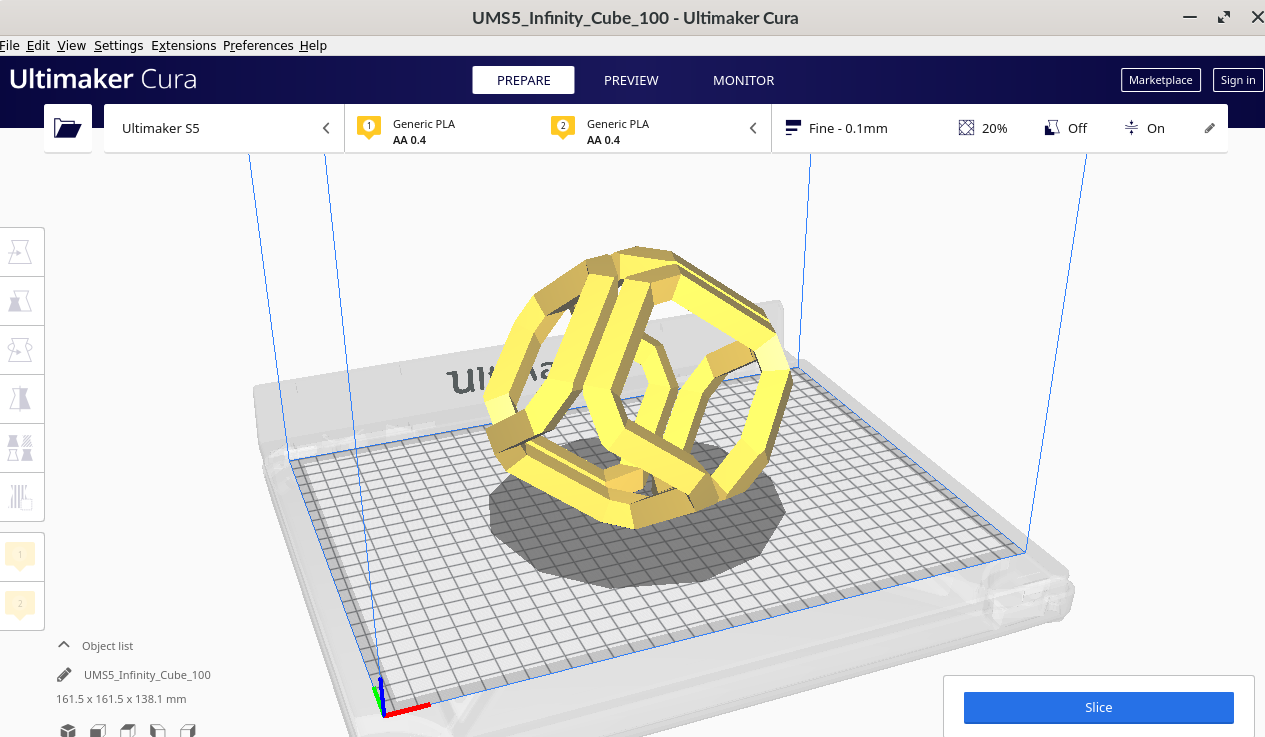
Task: Switch to the PREPARE stage tab
Action: (x=523, y=80)
